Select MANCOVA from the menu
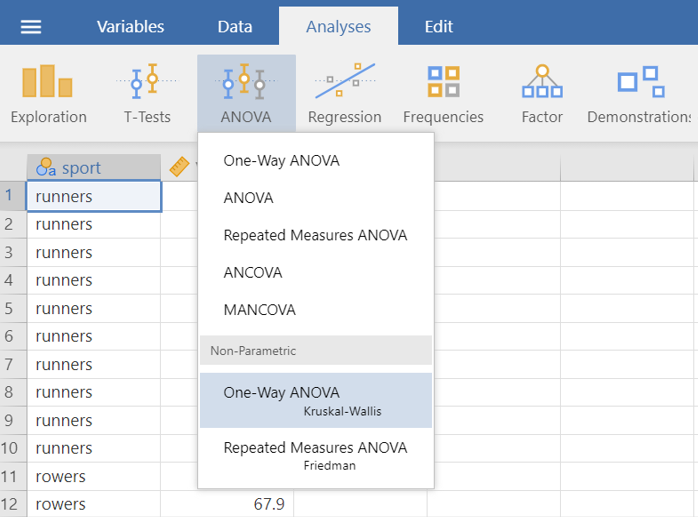Screen dimensions: 698x517 pos(260,310)
